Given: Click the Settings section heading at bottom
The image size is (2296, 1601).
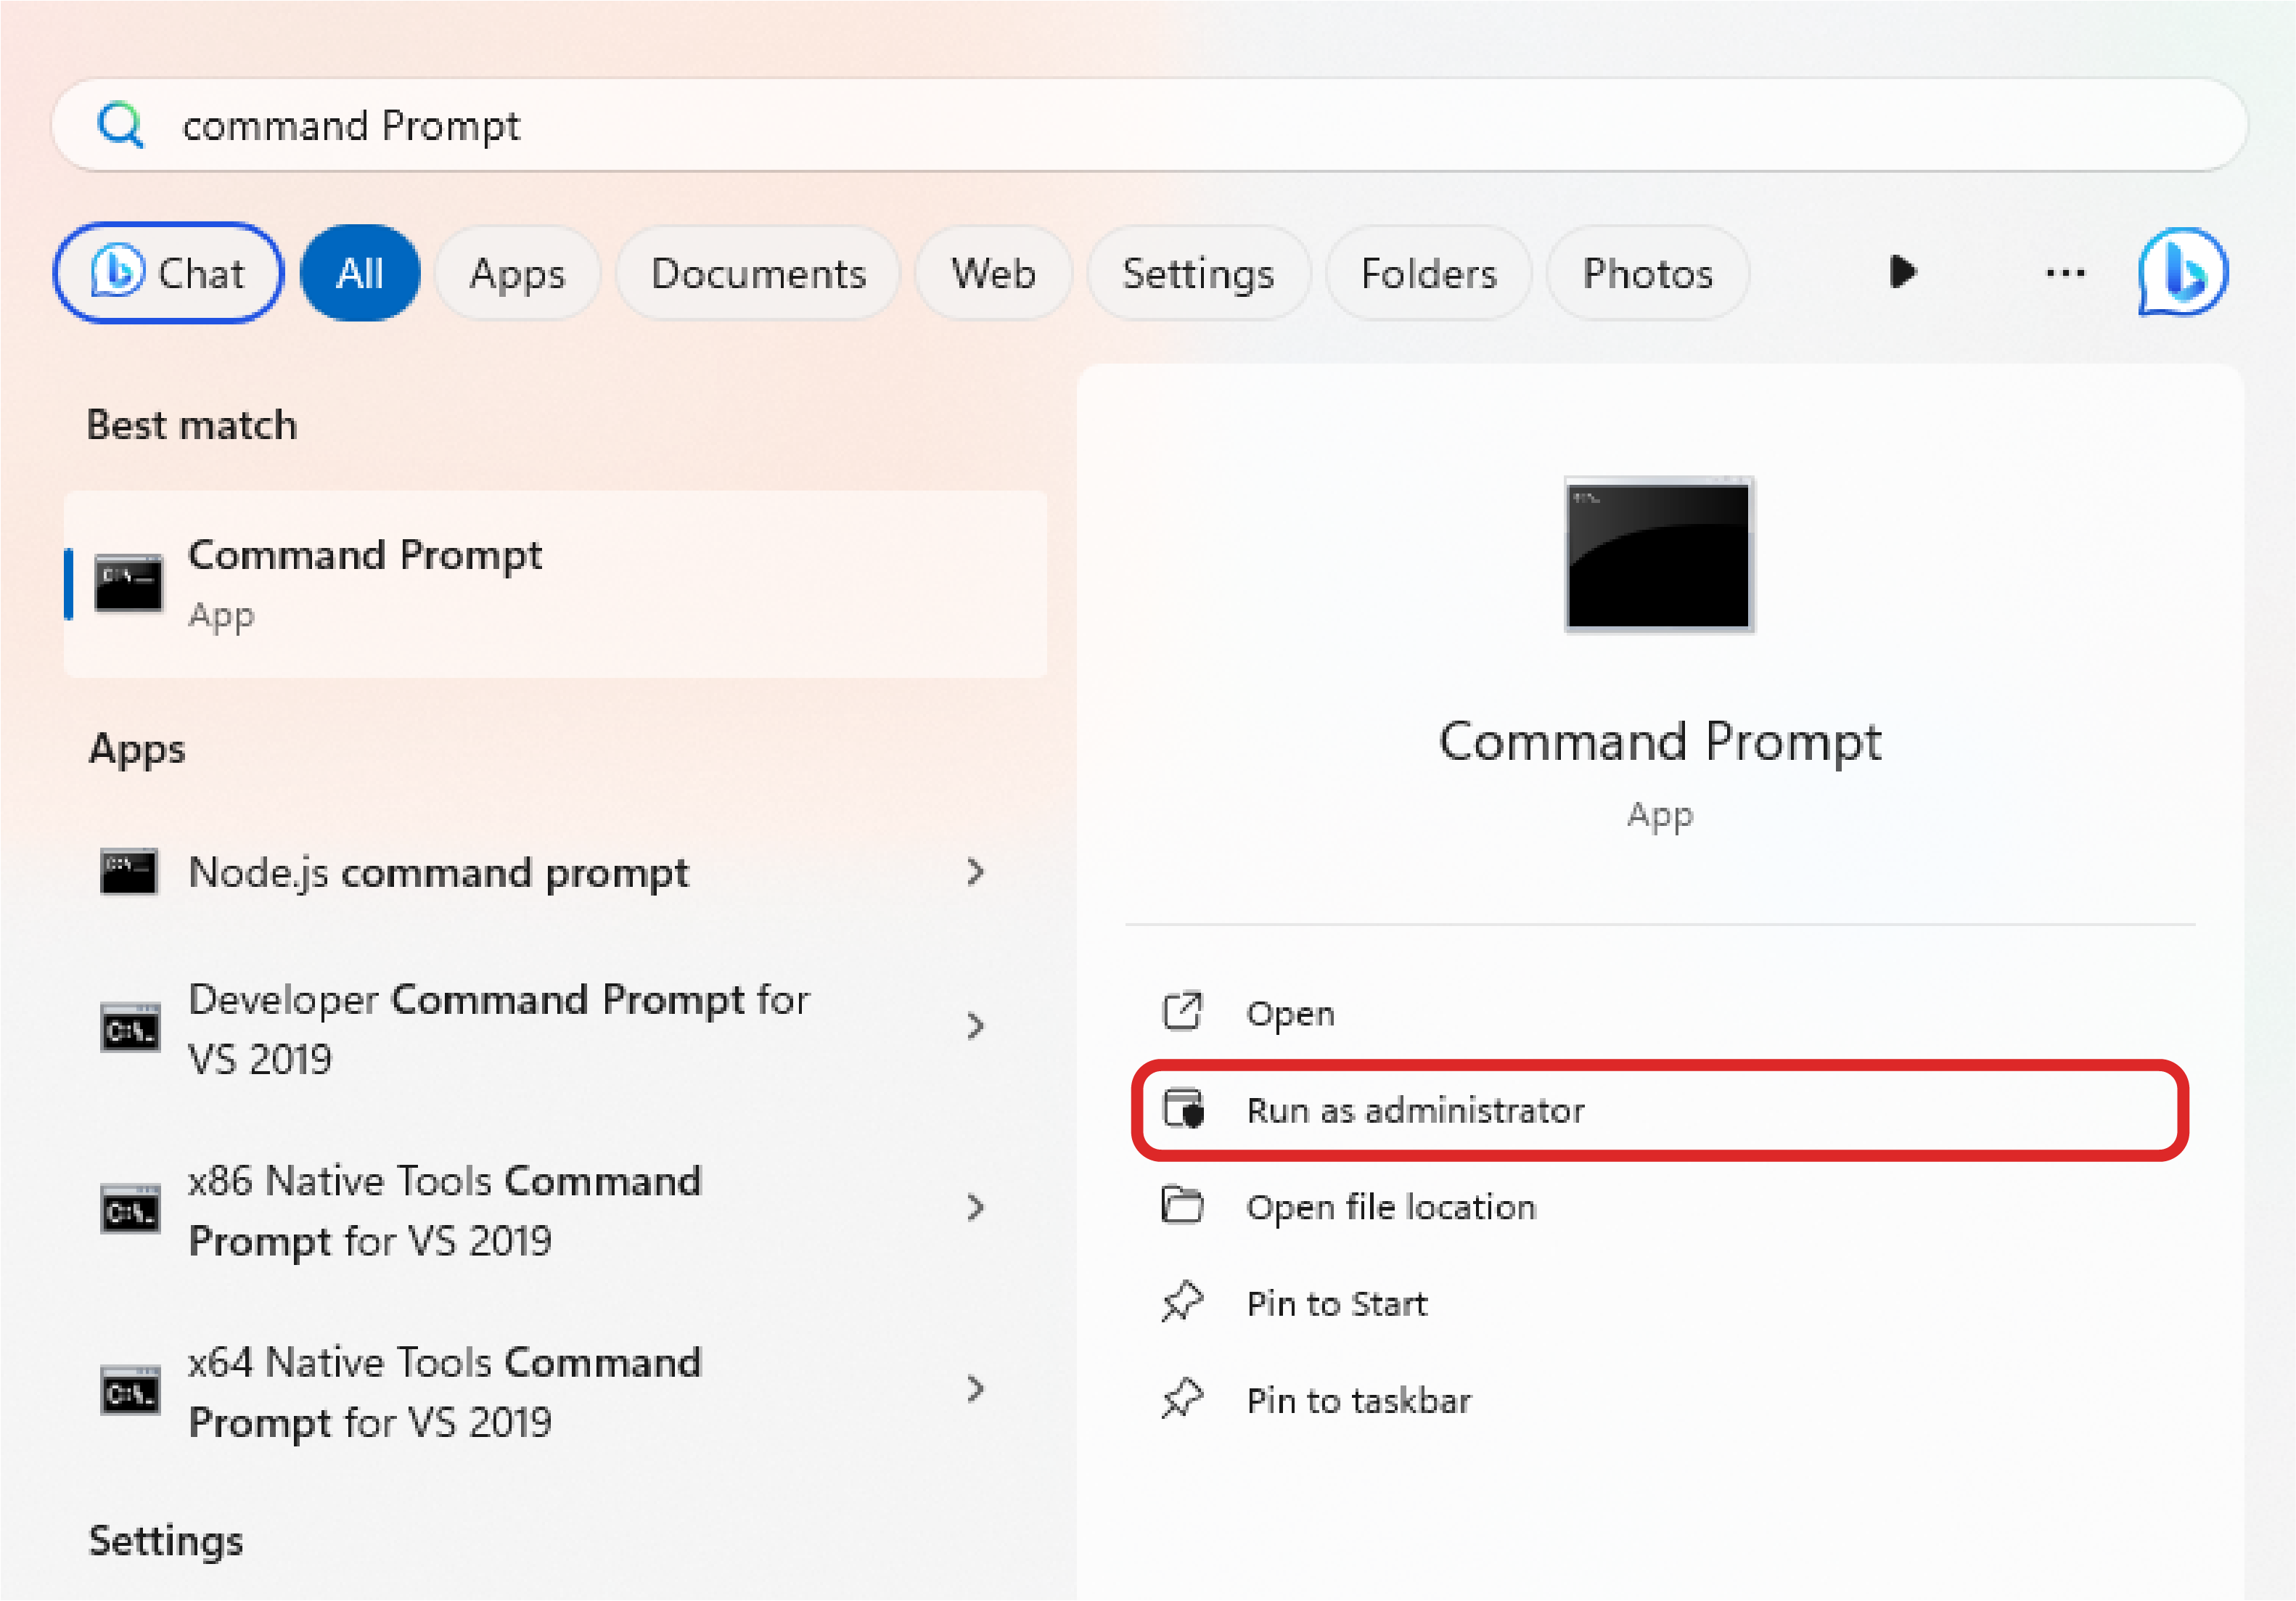Looking at the screenshot, I should [x=166, y=1541].
